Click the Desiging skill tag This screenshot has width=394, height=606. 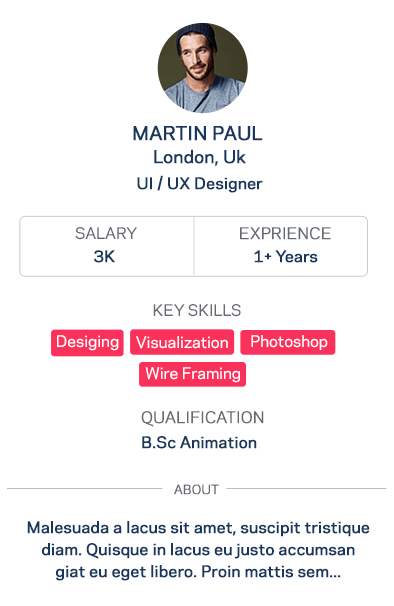(x=87, y=342)
